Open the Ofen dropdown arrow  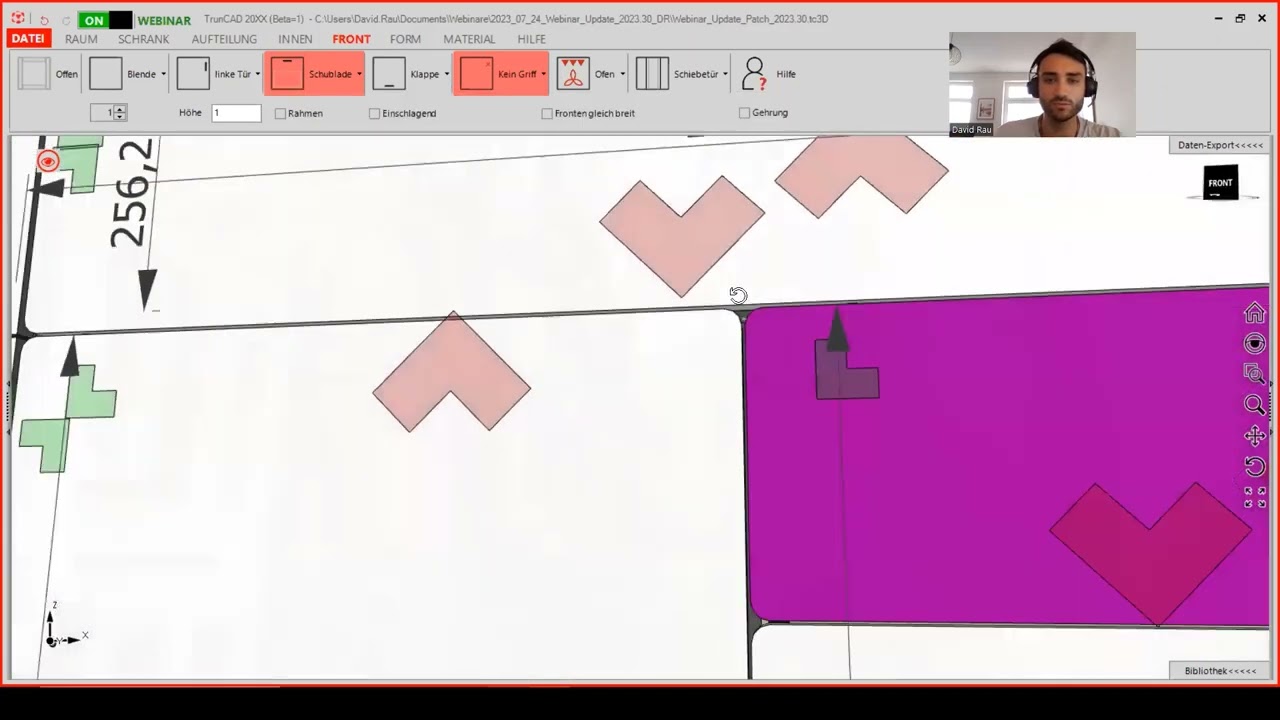622,74
